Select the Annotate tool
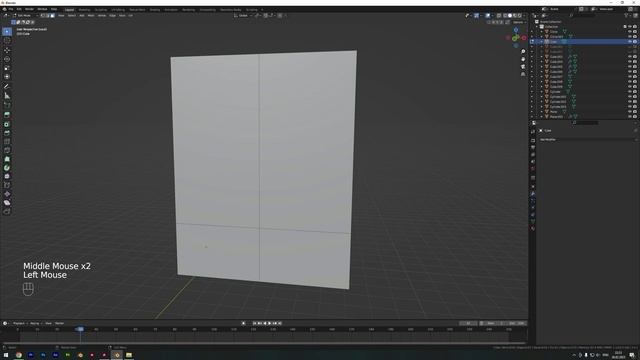Screen dimensions: 640x360 pos(7,87)
